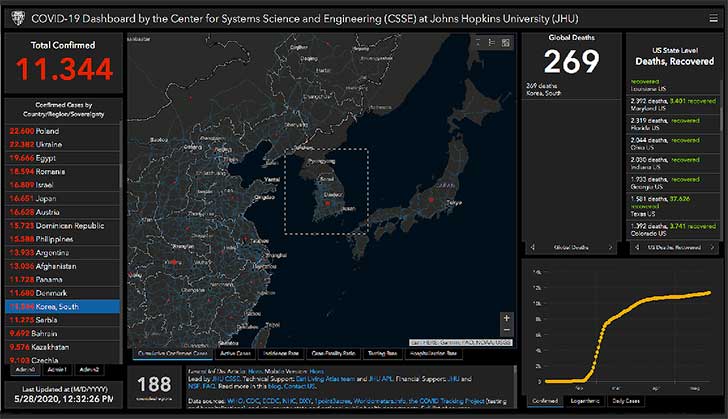Select Denmark in the country list
The width and height of the screenshot is (728, 419).
(63, 293)
